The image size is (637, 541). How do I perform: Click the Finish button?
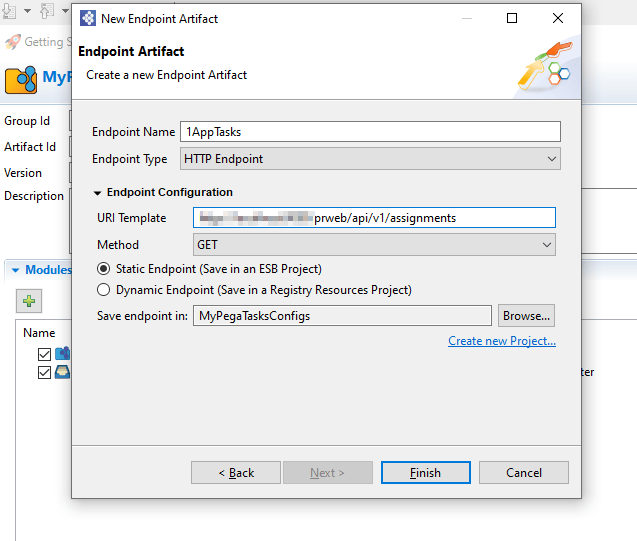(425, 473)
